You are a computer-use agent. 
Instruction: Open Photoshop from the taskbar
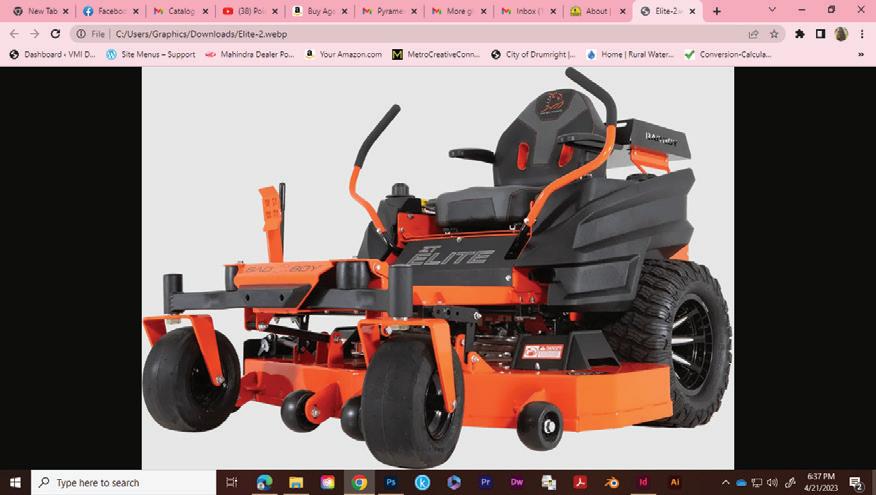pos(391,482)
